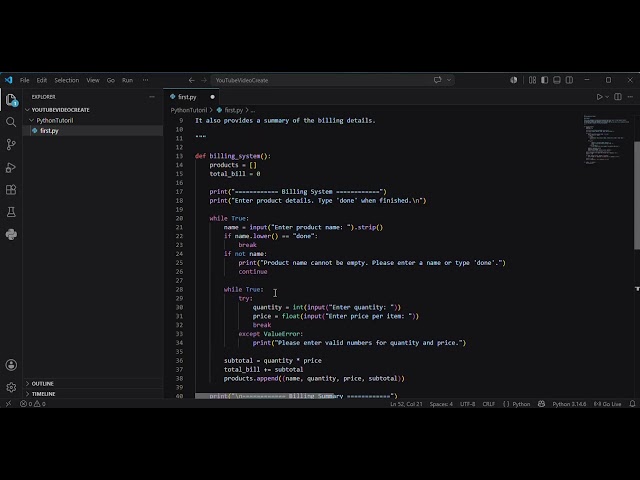Open the View menu
Image resolution: width=640 pixels, height=480 pixels.
coord(93,80)
